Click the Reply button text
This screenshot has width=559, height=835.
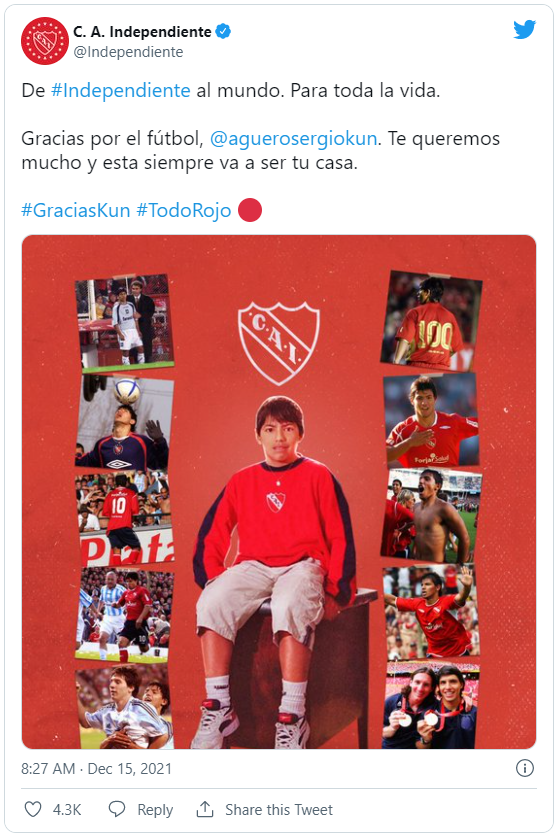(155, 810)
